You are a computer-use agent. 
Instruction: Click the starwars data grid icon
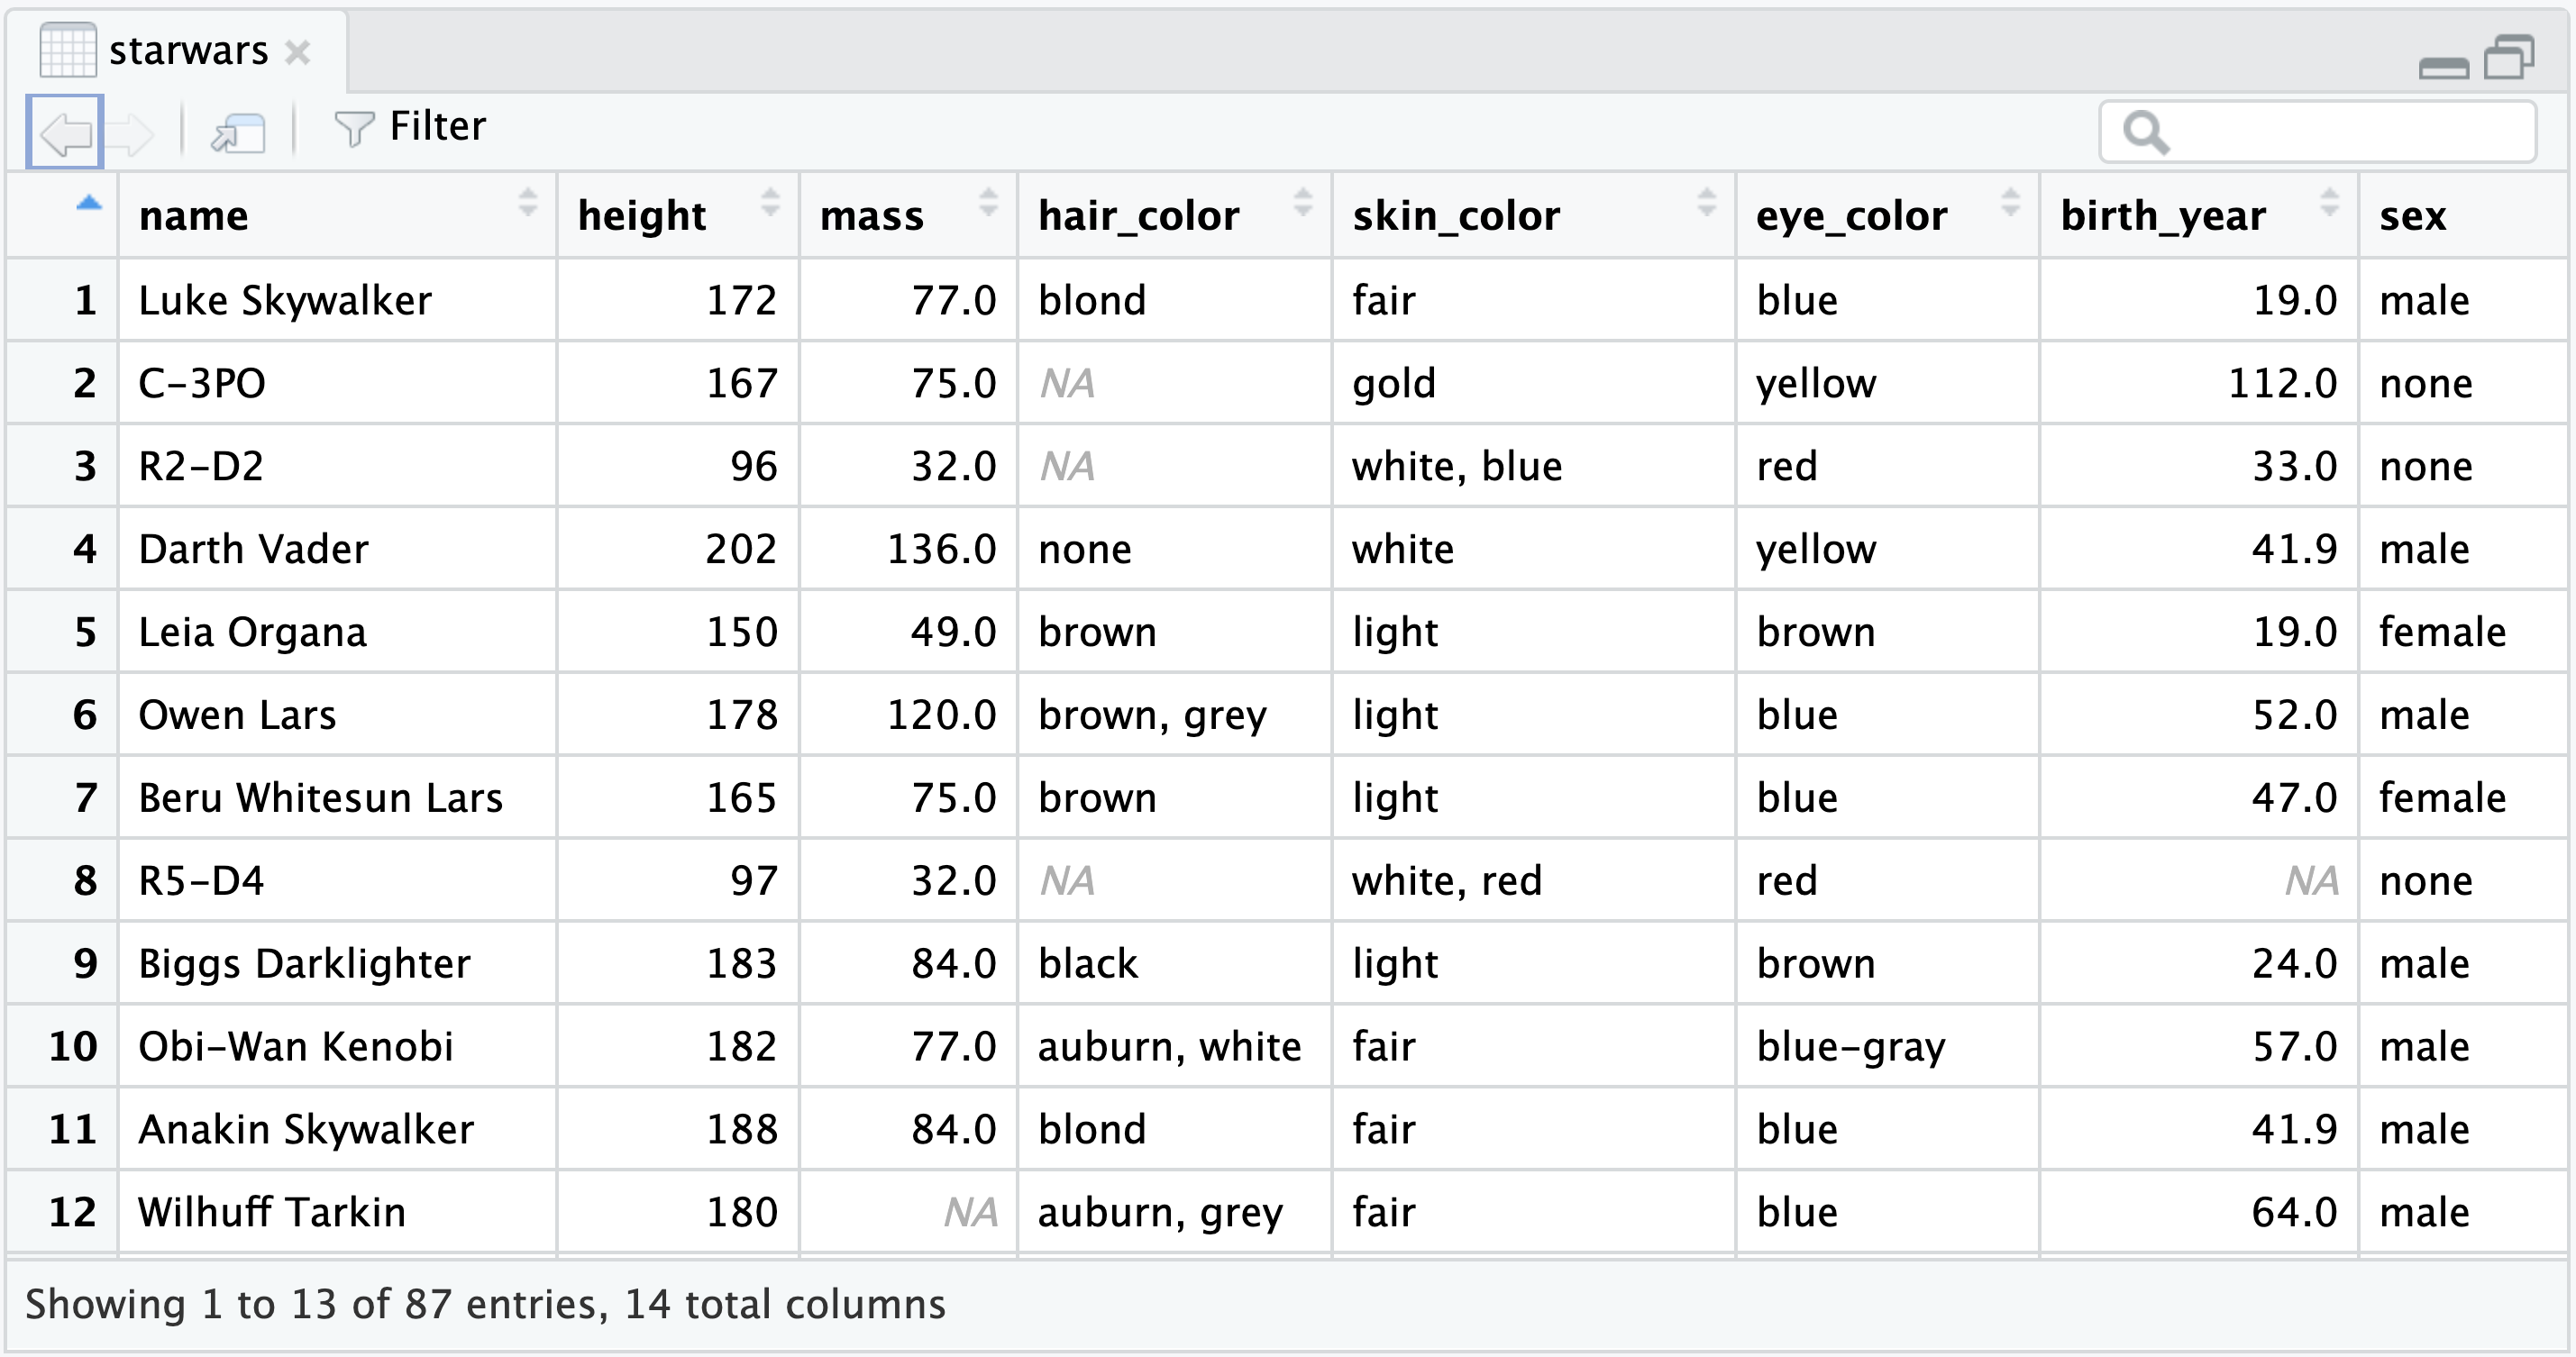(x=67, y=50)
